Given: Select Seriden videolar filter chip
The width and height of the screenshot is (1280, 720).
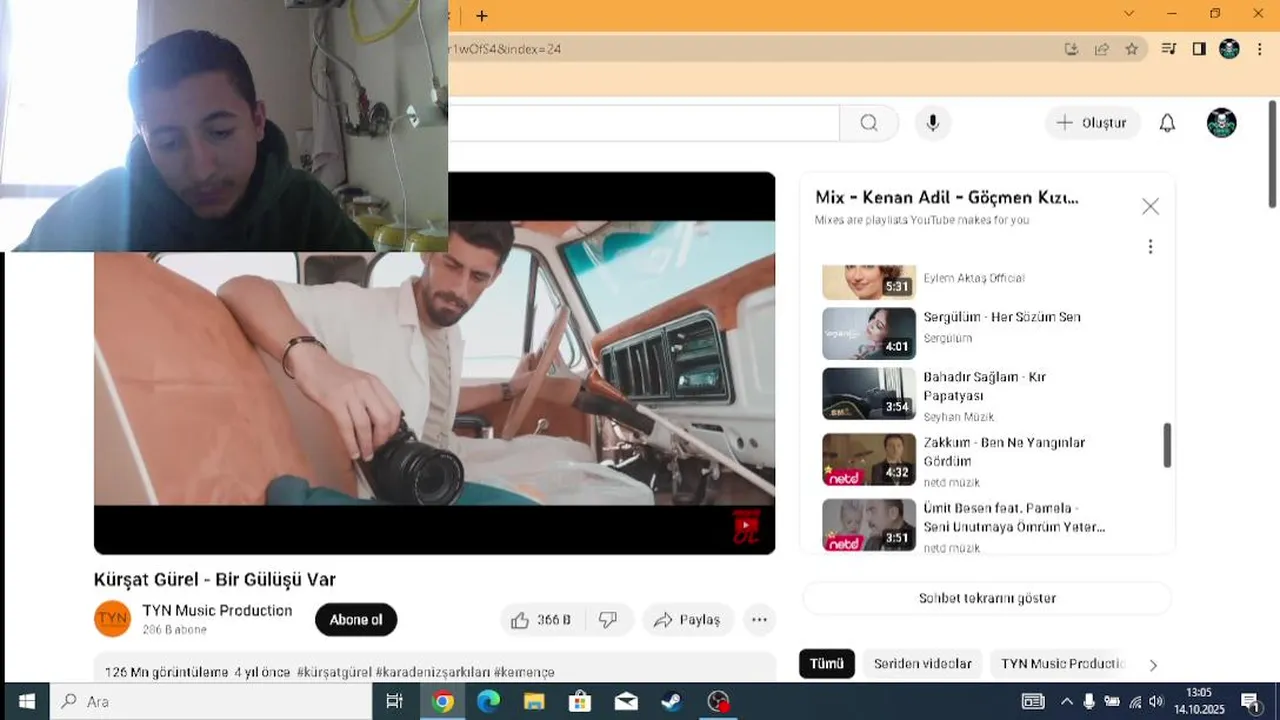Looking at the screenshot, I should tap(922, 664).
